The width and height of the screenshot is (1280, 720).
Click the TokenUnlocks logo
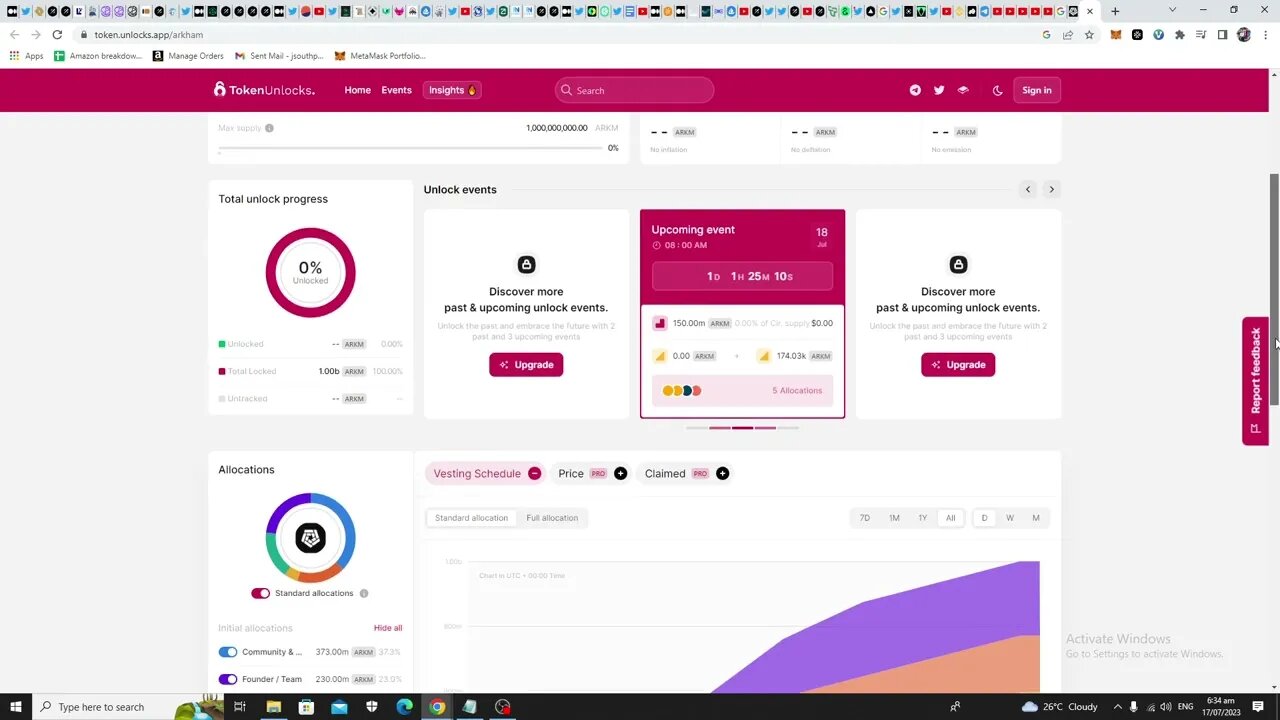click(264, 90)
